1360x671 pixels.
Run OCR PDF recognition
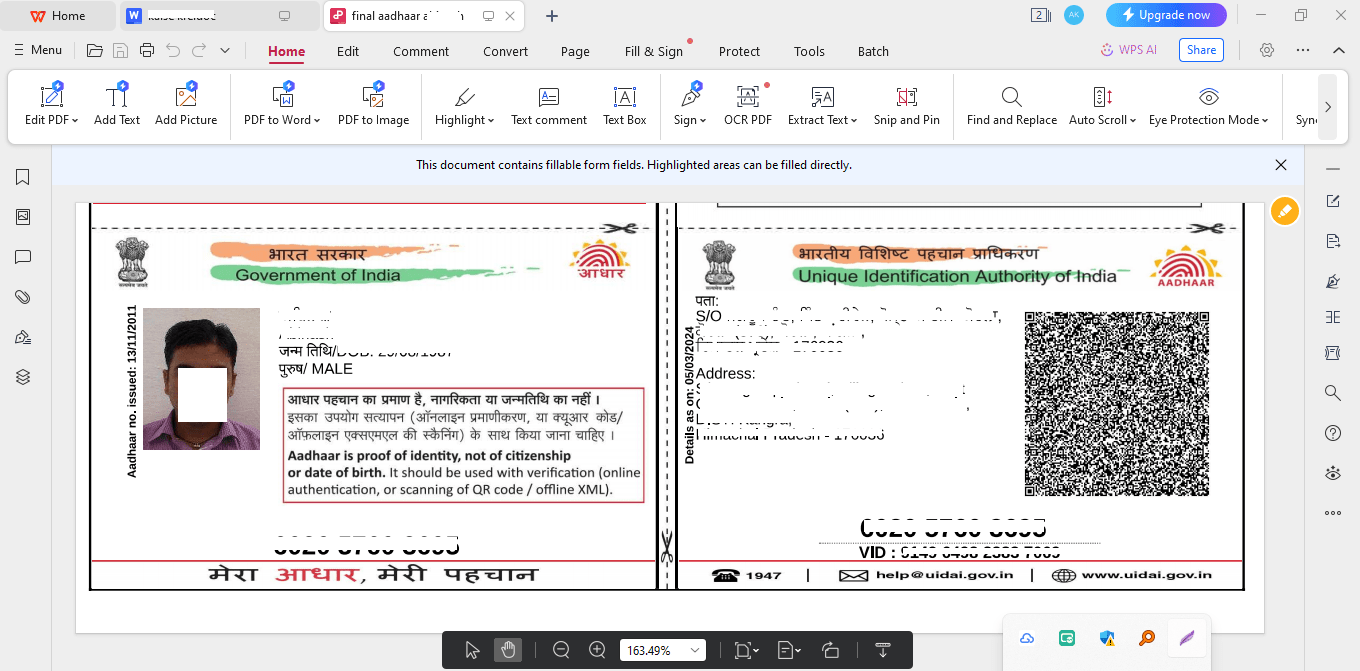748,104
